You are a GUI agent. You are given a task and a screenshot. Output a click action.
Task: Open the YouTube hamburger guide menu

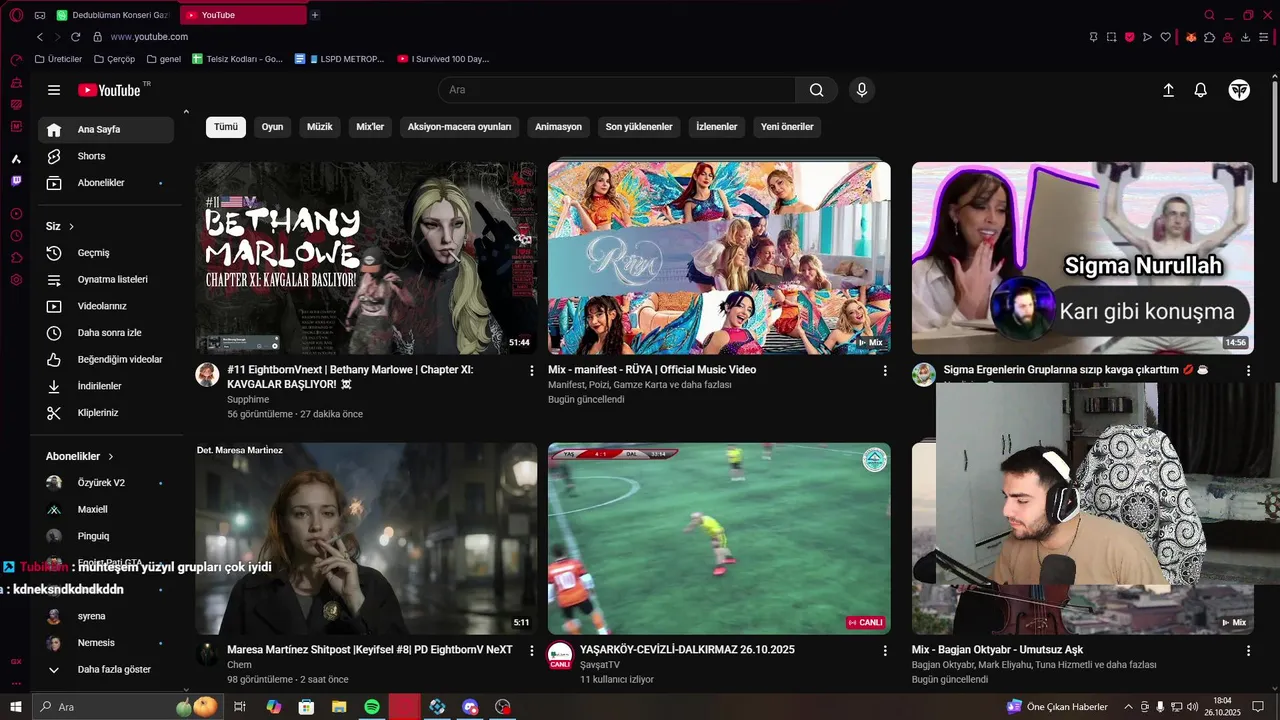[54, 90]
